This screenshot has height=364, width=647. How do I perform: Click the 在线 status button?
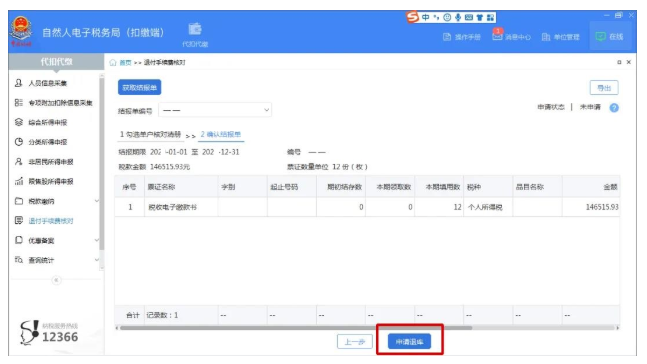pos(609,37)
